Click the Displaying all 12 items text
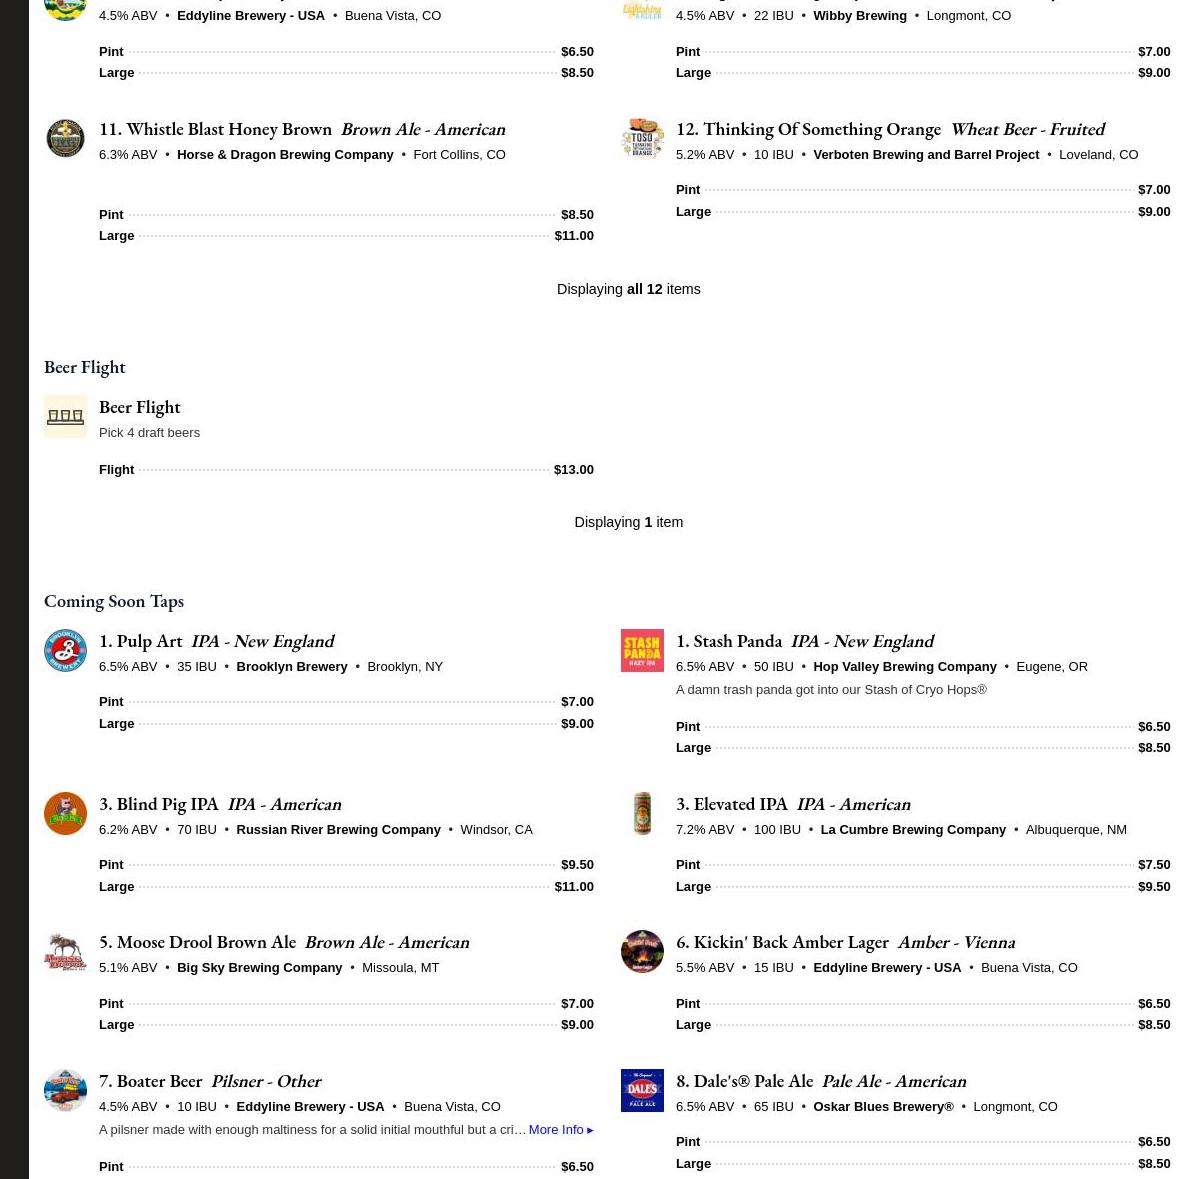 pyautogui.click(x=629, y=289)
